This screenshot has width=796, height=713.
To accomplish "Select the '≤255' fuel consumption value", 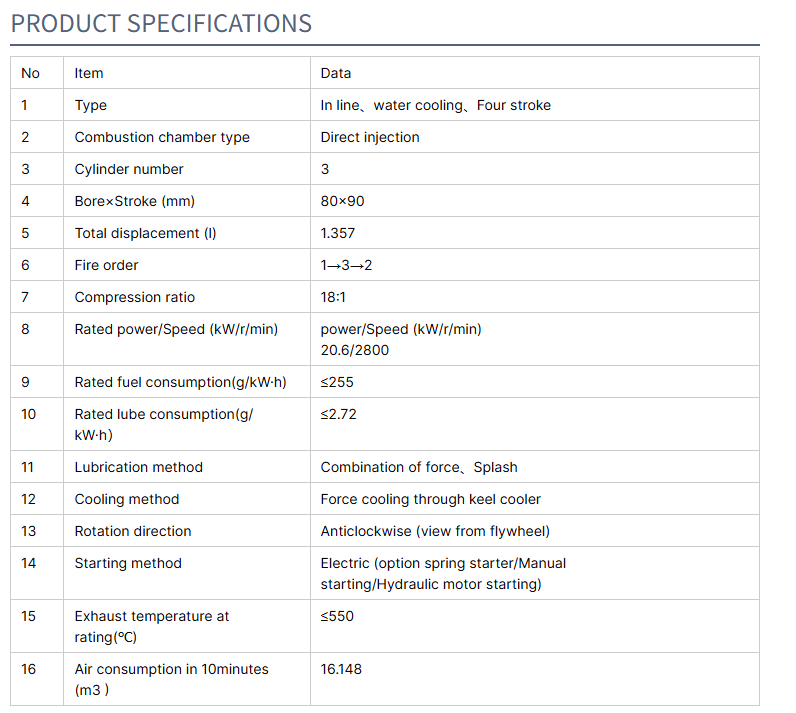I will point(337,382).
